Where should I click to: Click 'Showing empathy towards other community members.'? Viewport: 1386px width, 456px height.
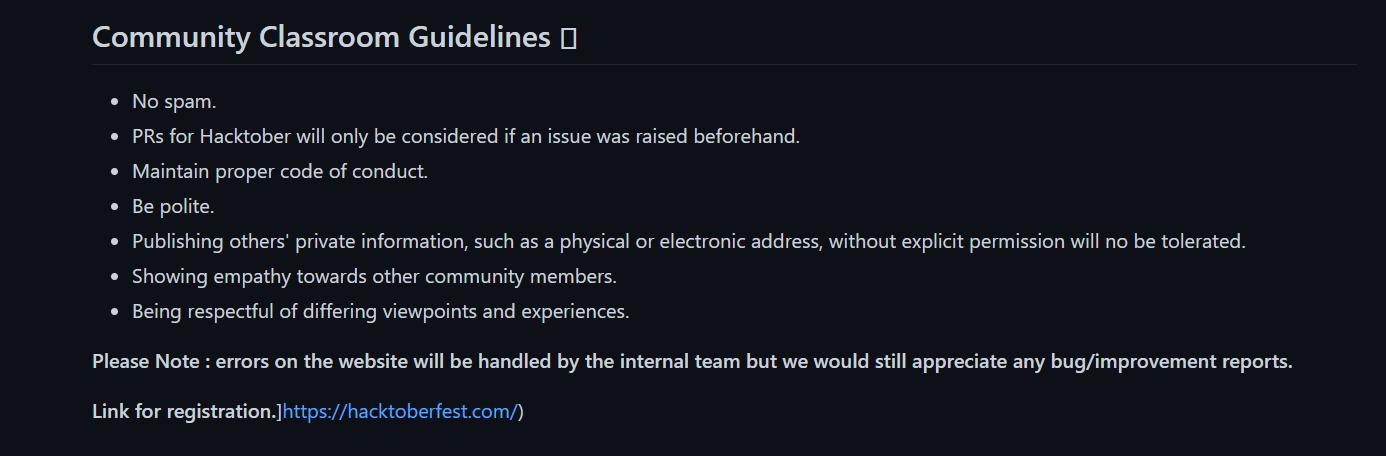[374, 276]
